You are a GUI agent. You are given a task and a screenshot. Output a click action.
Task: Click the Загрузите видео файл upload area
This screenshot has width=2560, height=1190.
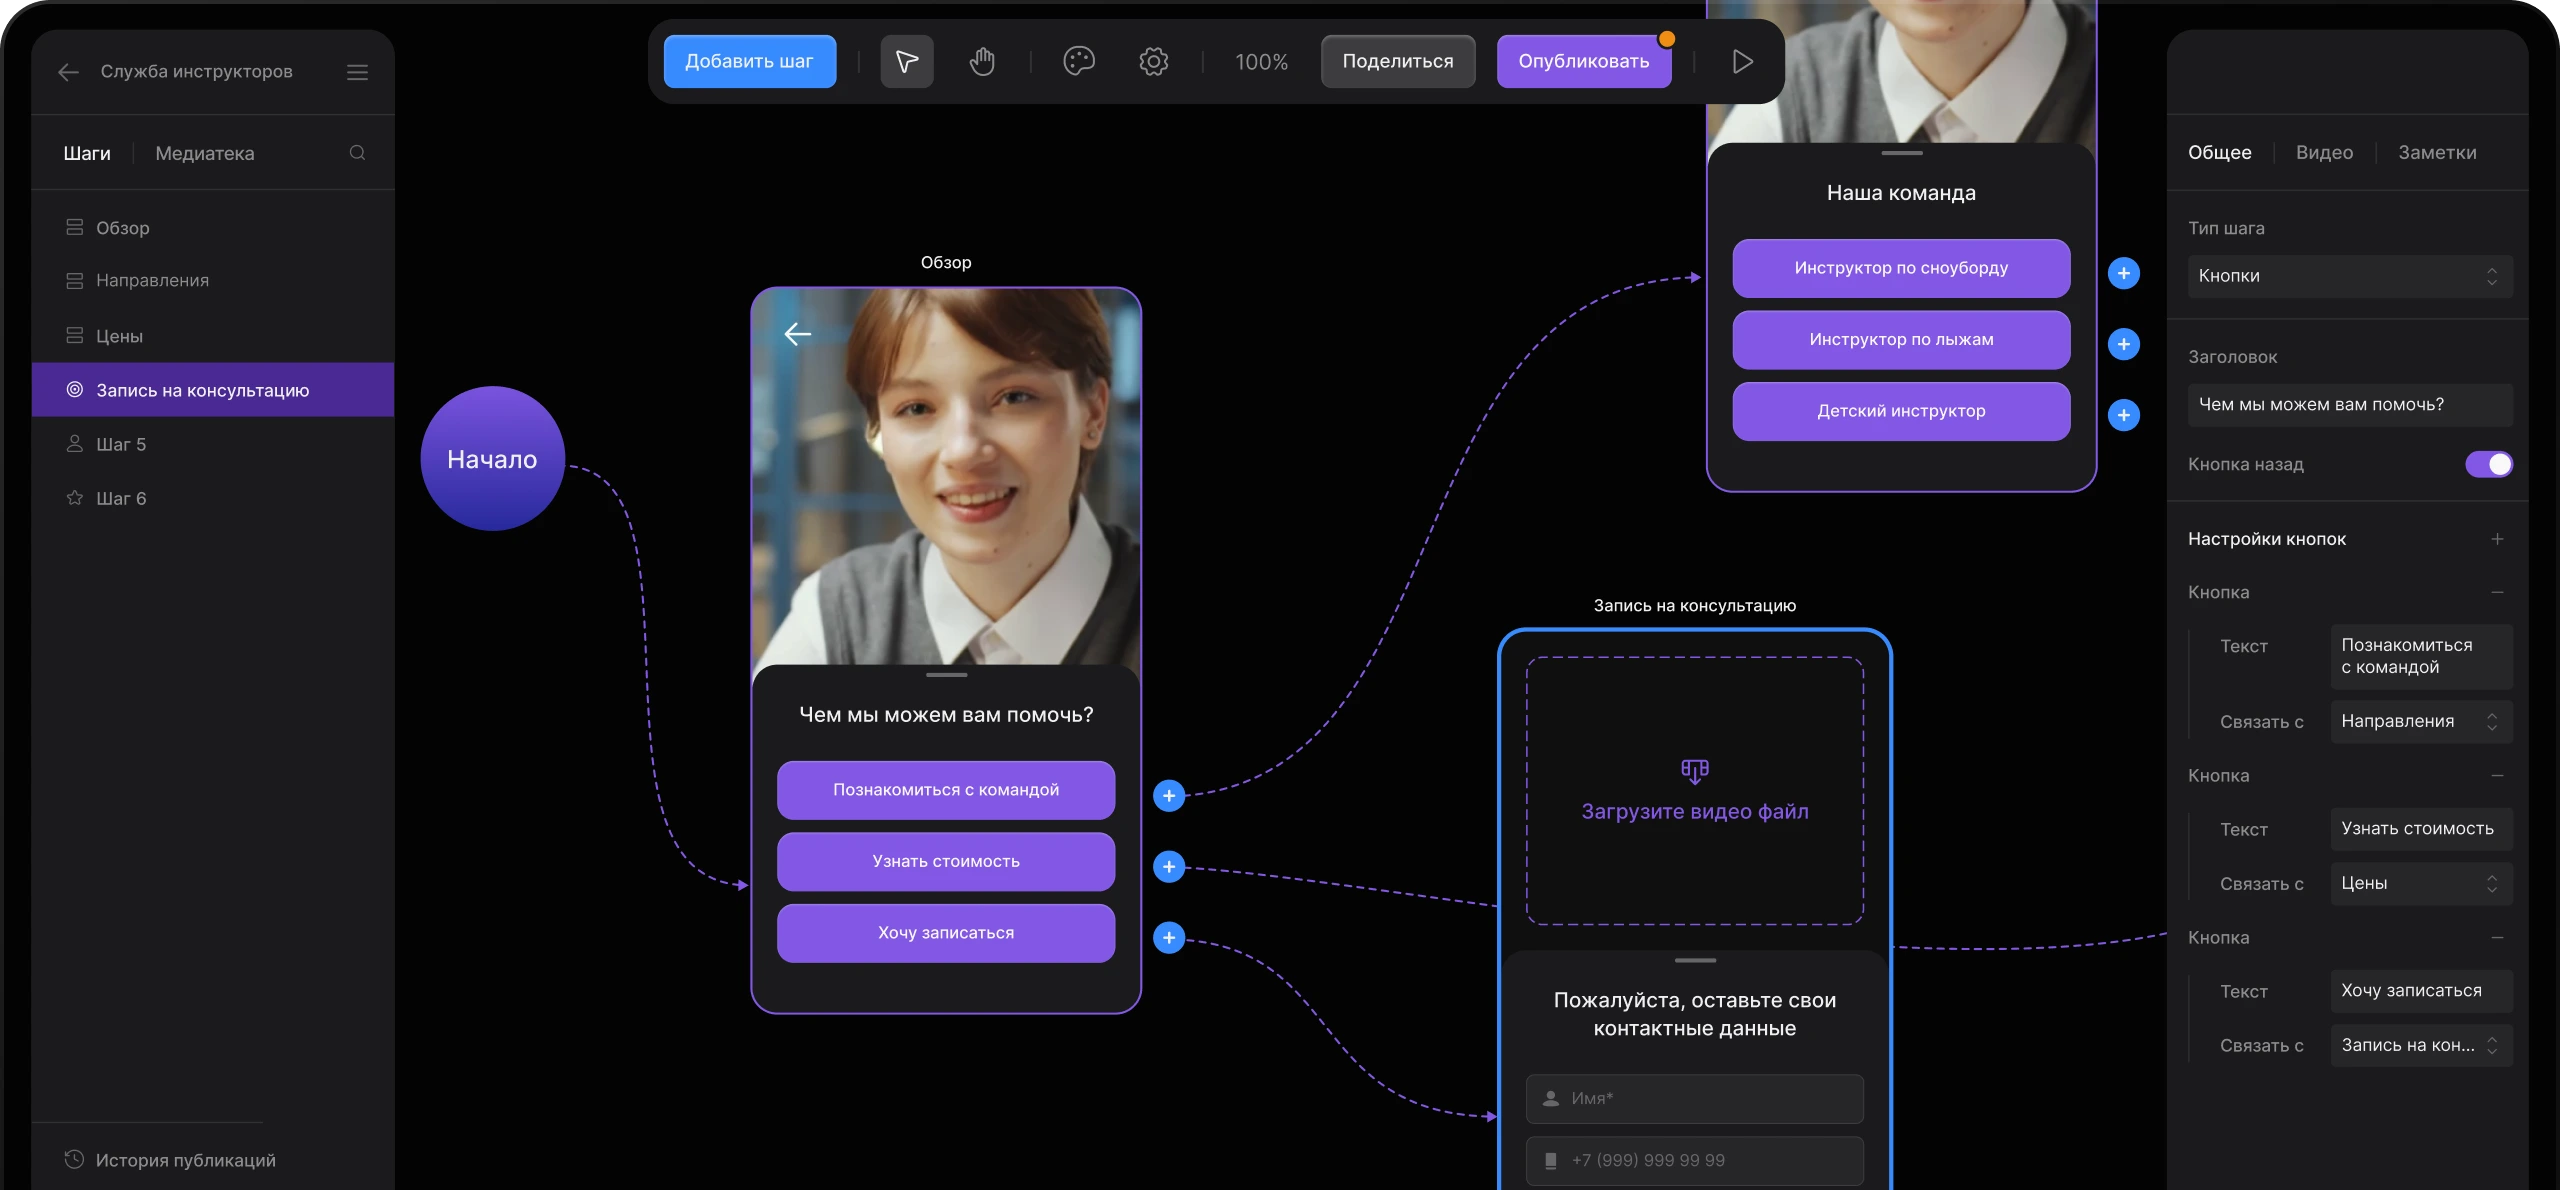pyautogui.click(x=1695, y=791)
